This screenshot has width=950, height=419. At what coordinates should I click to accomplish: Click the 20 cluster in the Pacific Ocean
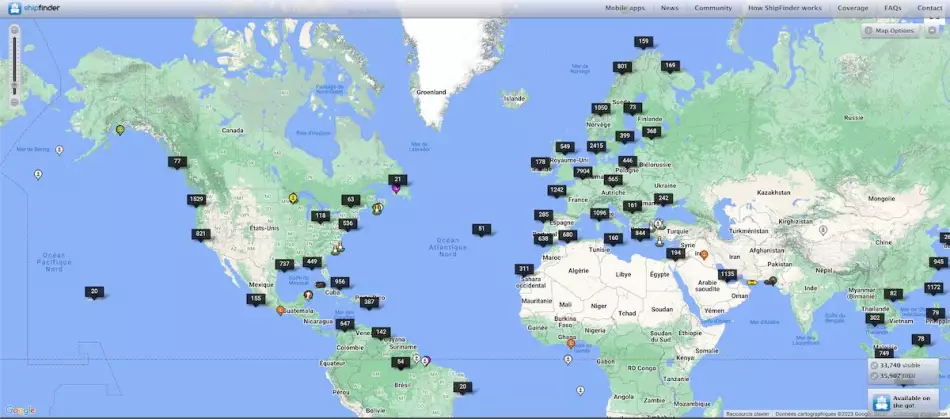click(94, 292)
